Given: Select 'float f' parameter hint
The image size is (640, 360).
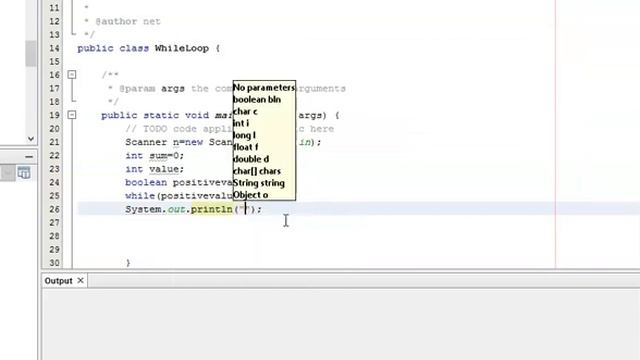Looking at the screenshot, I should 246,147.
